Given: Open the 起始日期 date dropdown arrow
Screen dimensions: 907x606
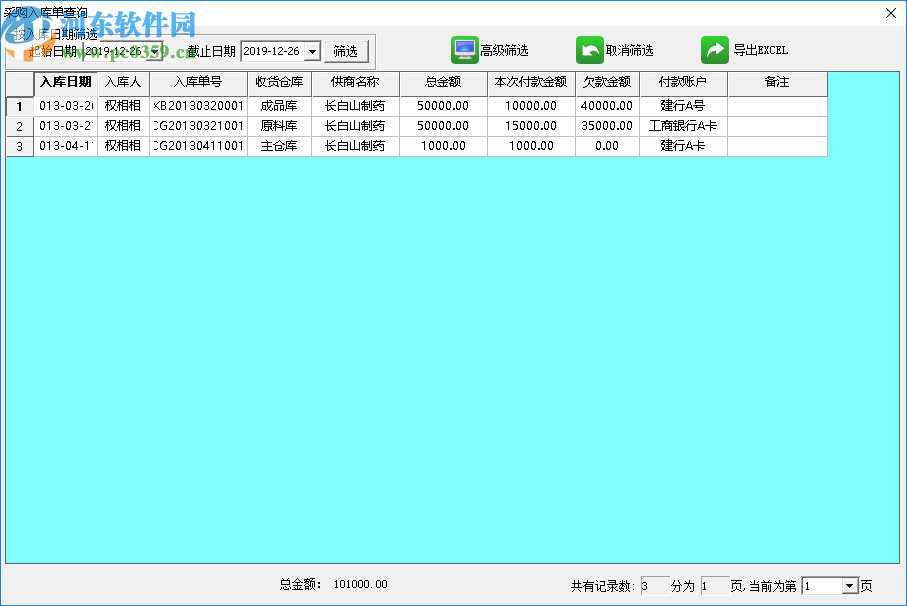Looking at the screenshot, I should click(x=155, y=51).
